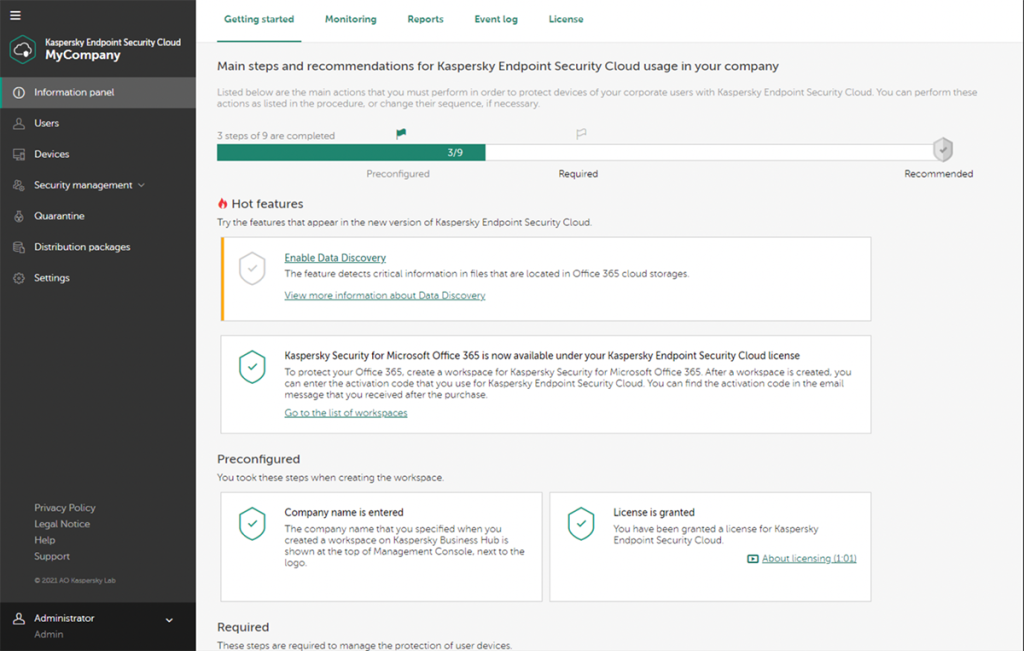The width and height of the screenshot is (1024, 651).
Task: Click the green Preconfigured flag marker
Action: (x=401, y=134)
